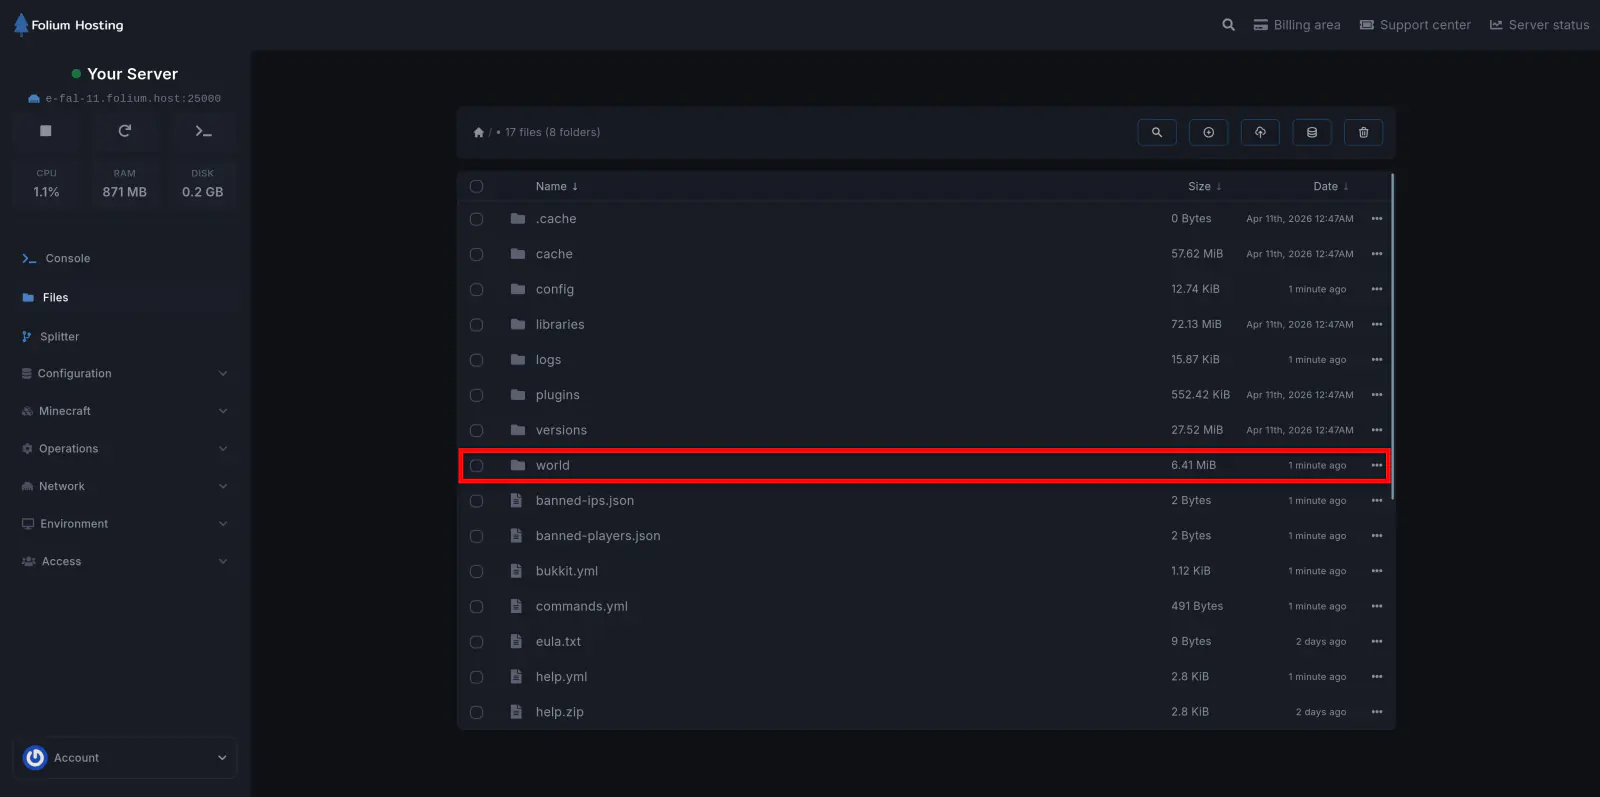Expand the Minecraft sidebar section
The image size is (1600, 797).
coord(124,411)
